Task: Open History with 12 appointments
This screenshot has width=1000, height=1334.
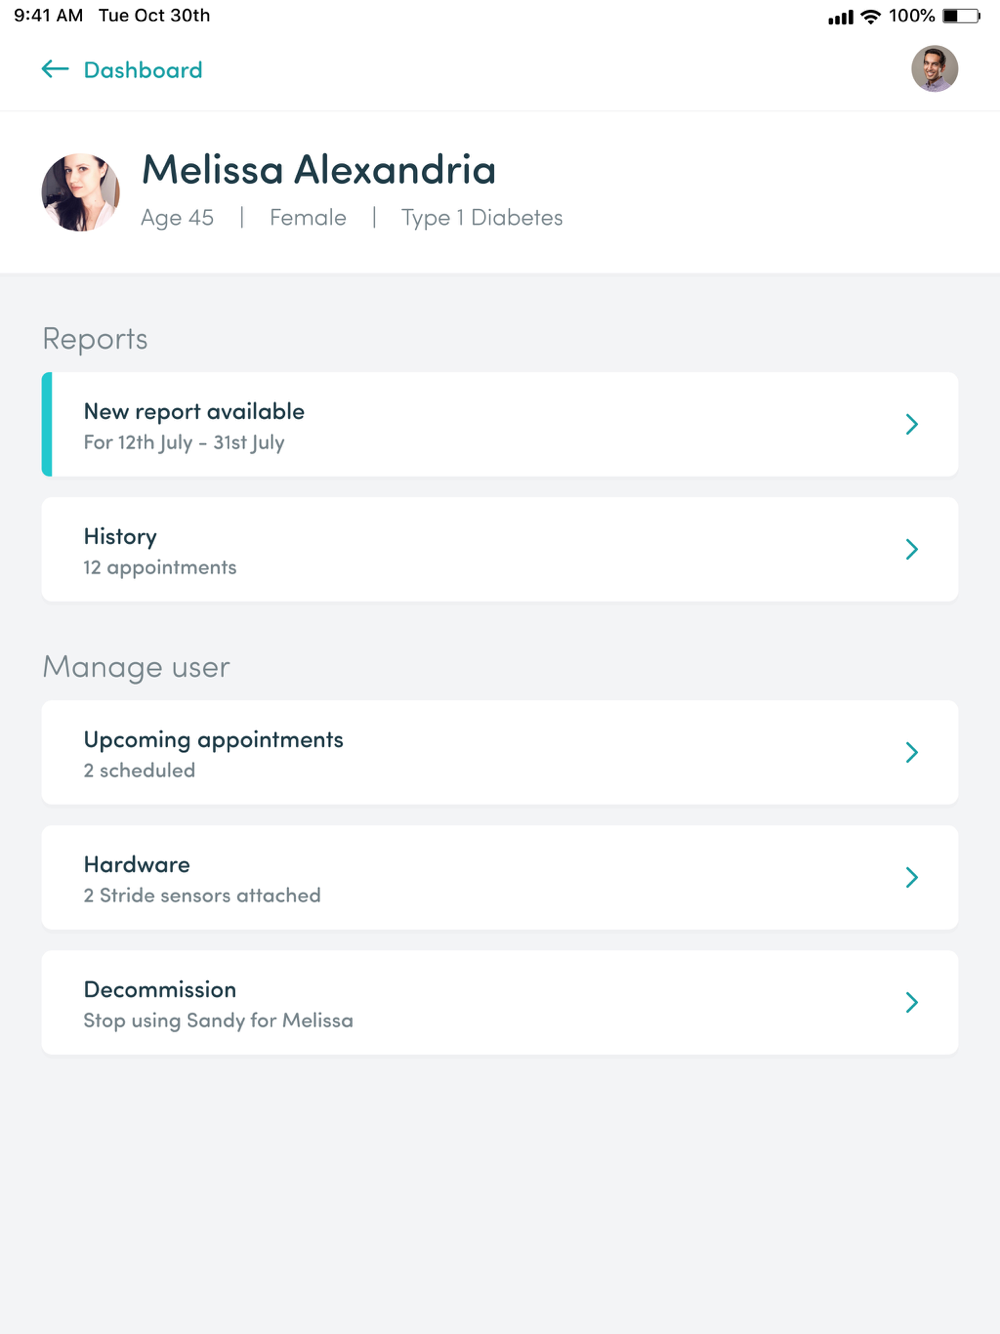Action: click(x=500, y=549)
